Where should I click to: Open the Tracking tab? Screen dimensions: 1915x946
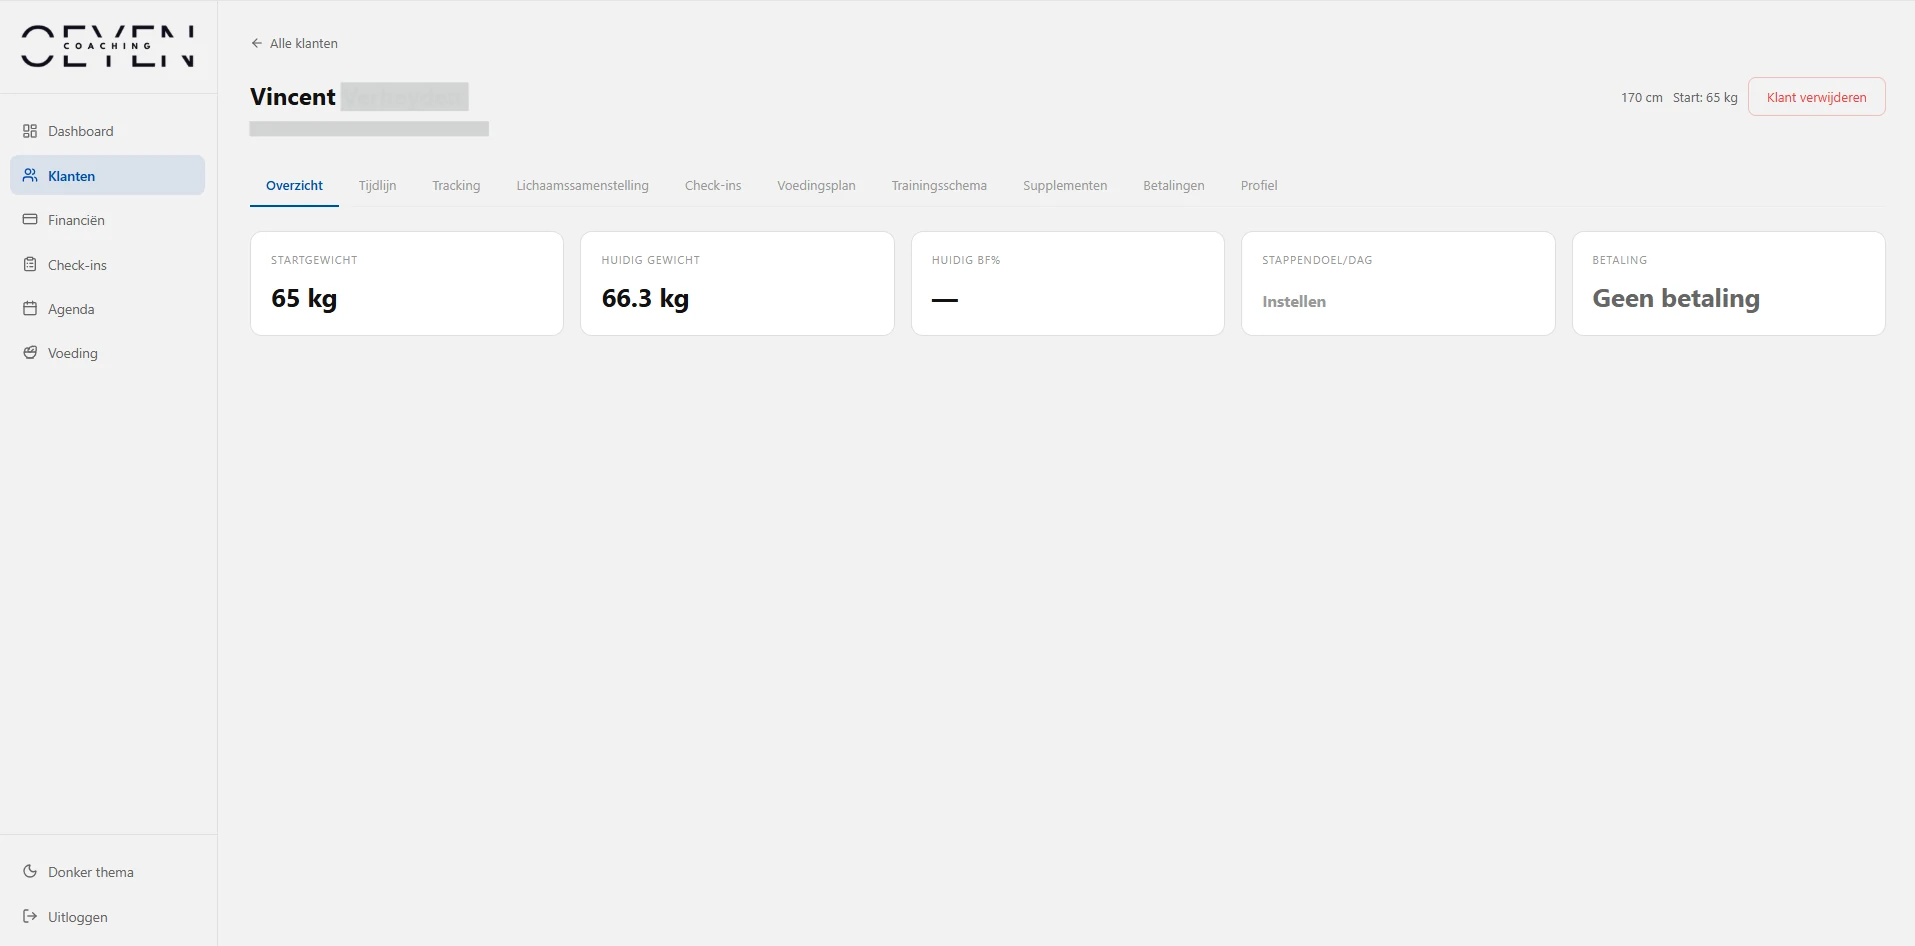point(456,185)
